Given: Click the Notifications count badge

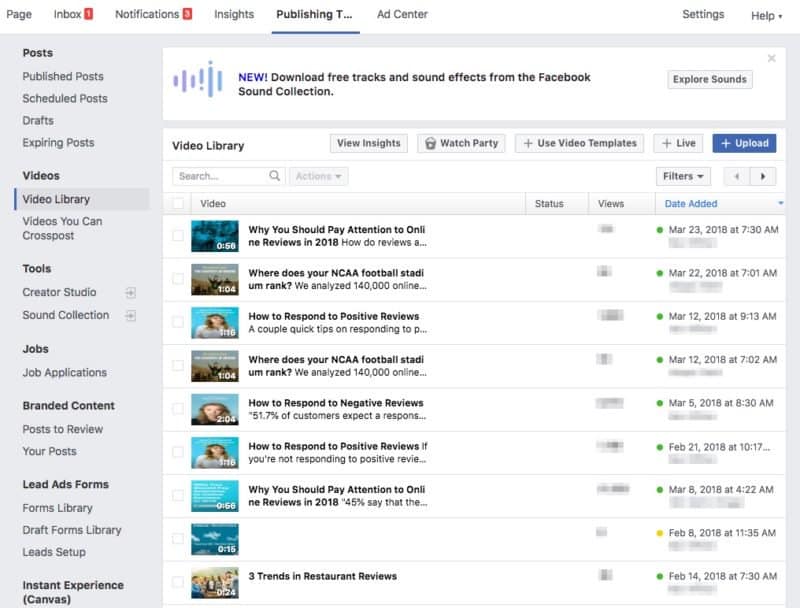Looking at the screenshot, I should point(187,14).
